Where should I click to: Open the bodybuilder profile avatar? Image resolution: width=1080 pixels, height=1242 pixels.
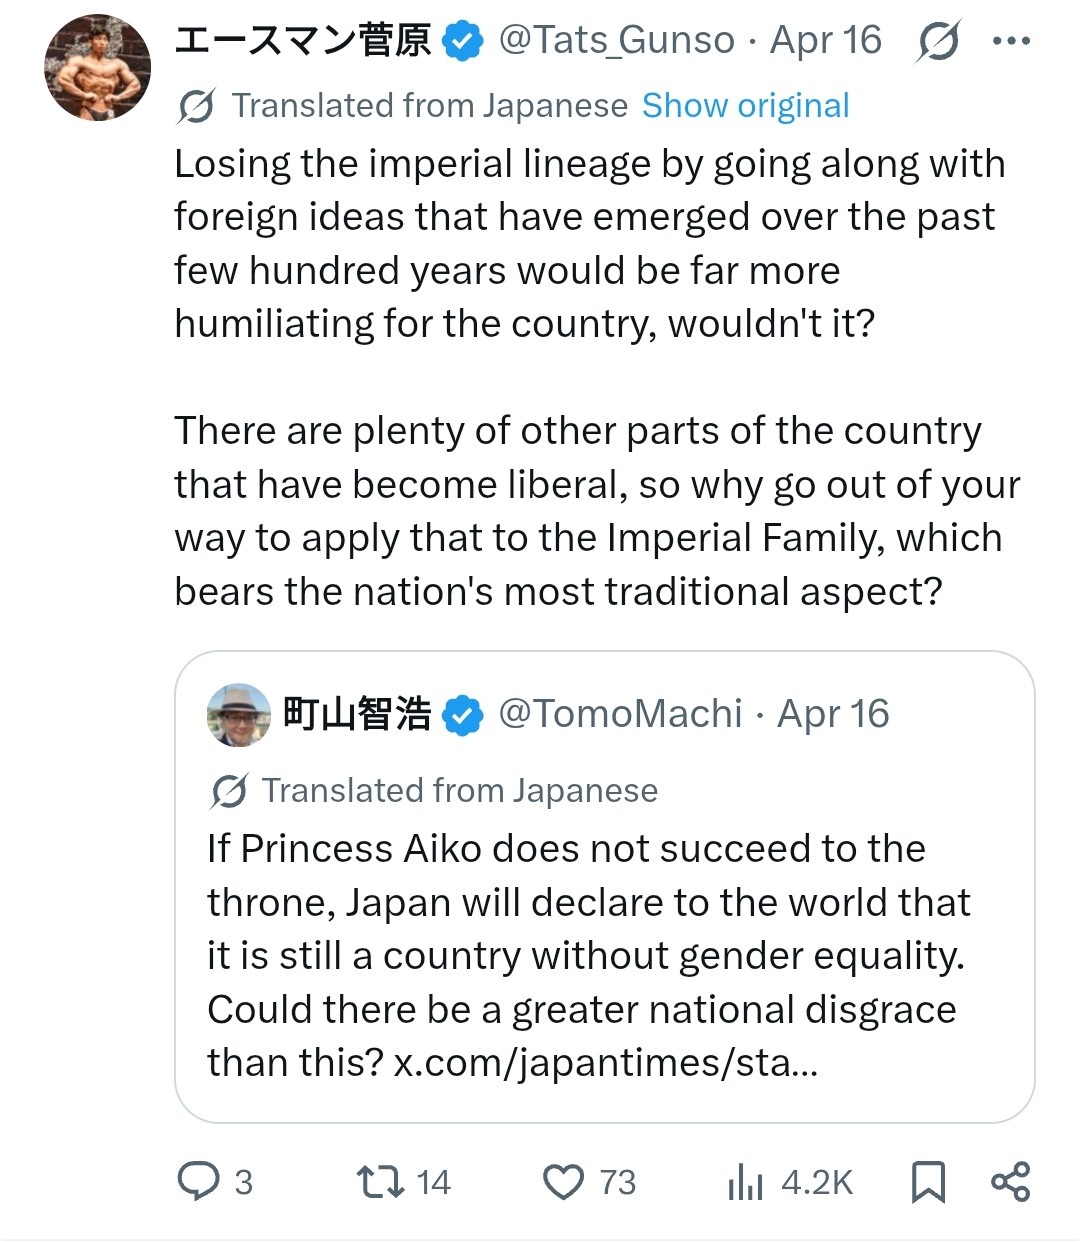pyautogui.click(x=97, y=68)
